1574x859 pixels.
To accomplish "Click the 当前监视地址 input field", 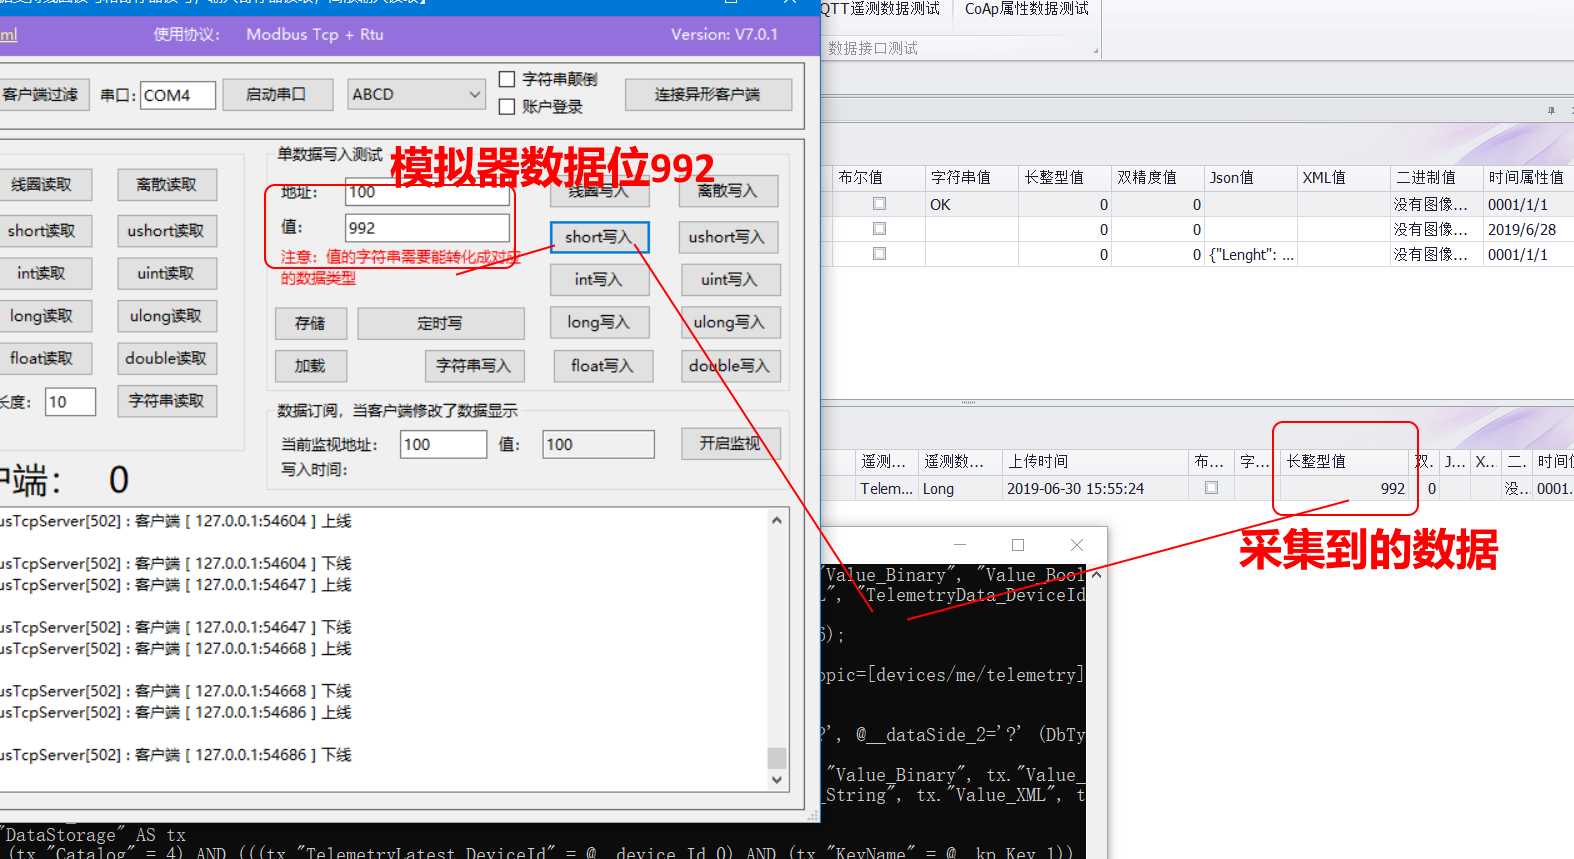I will click(x=444, y=444).
